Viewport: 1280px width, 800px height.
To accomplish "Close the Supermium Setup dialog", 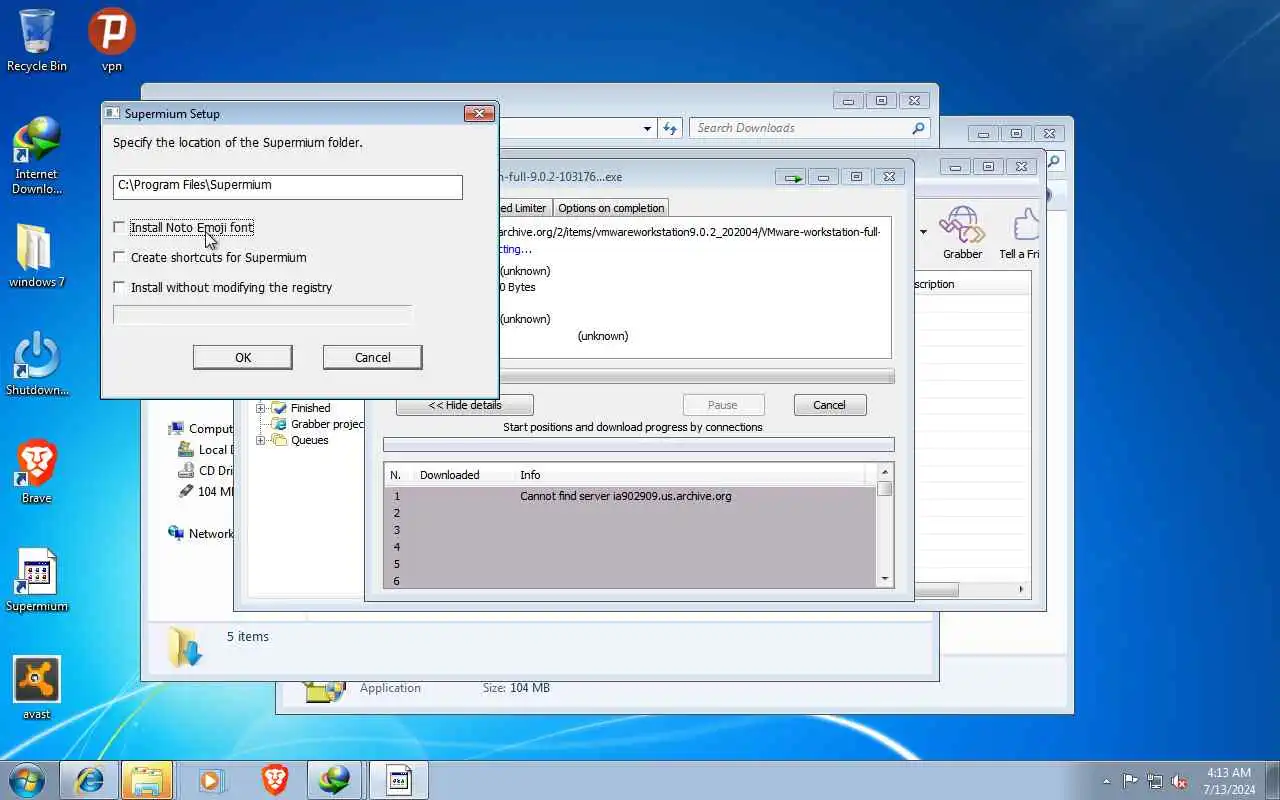I will click(x=479, y=114).
